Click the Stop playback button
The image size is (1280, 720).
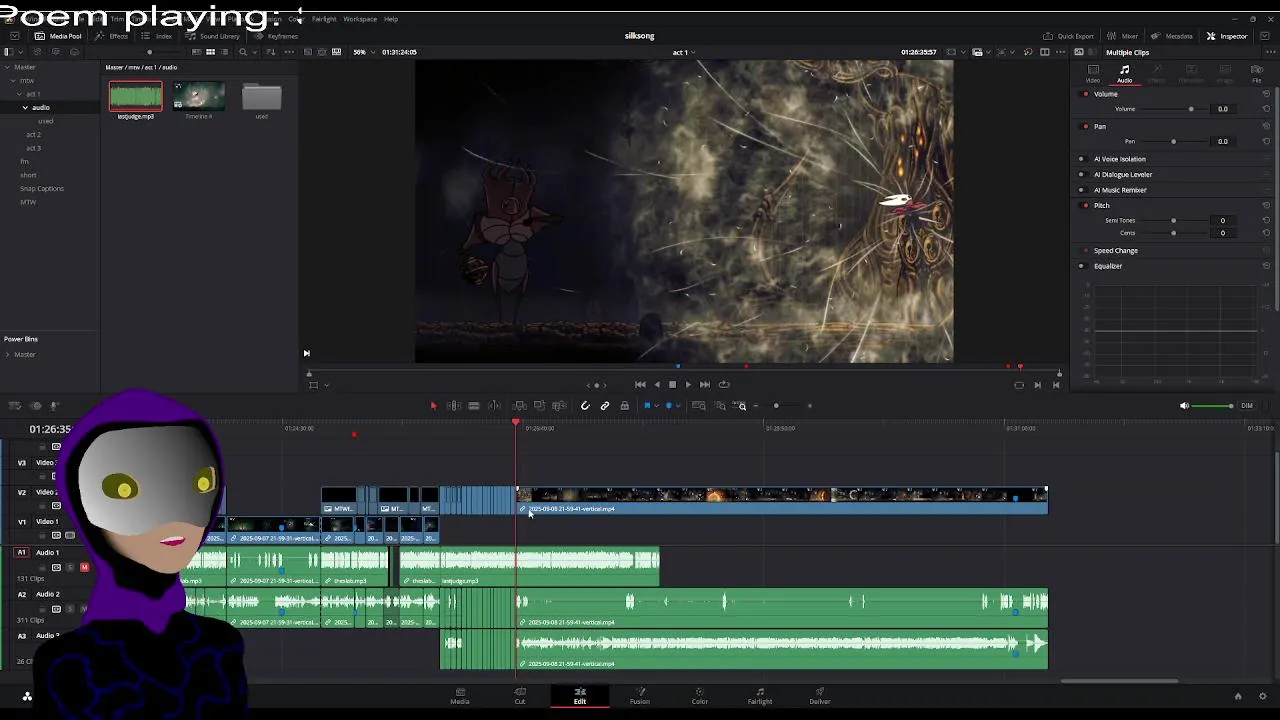click(672, 384)
